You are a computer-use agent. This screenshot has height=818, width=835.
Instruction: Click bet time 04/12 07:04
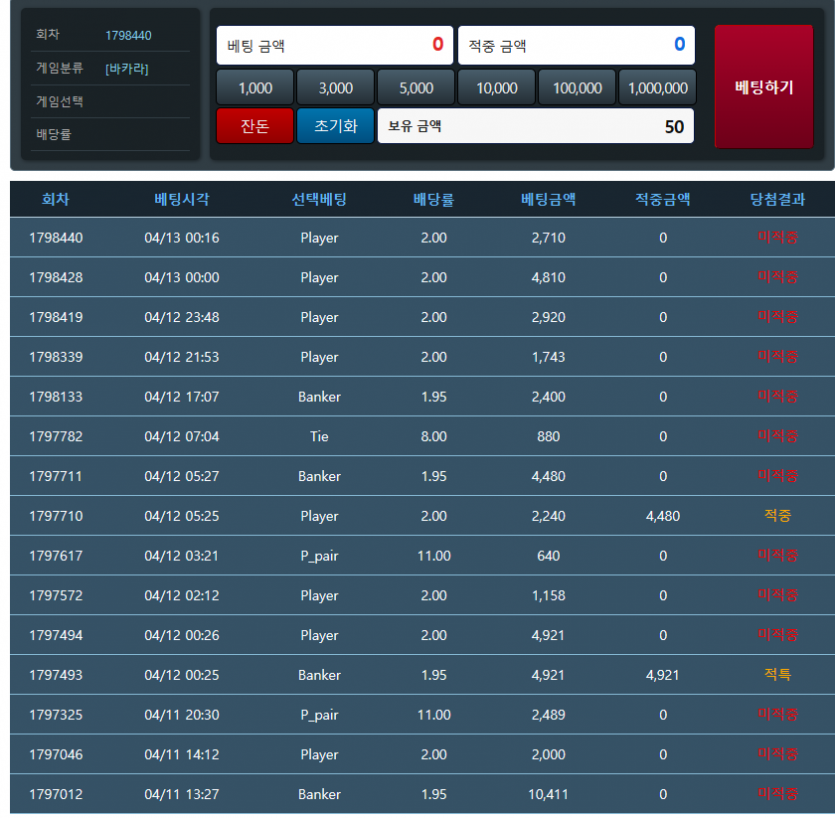(182, 437)
